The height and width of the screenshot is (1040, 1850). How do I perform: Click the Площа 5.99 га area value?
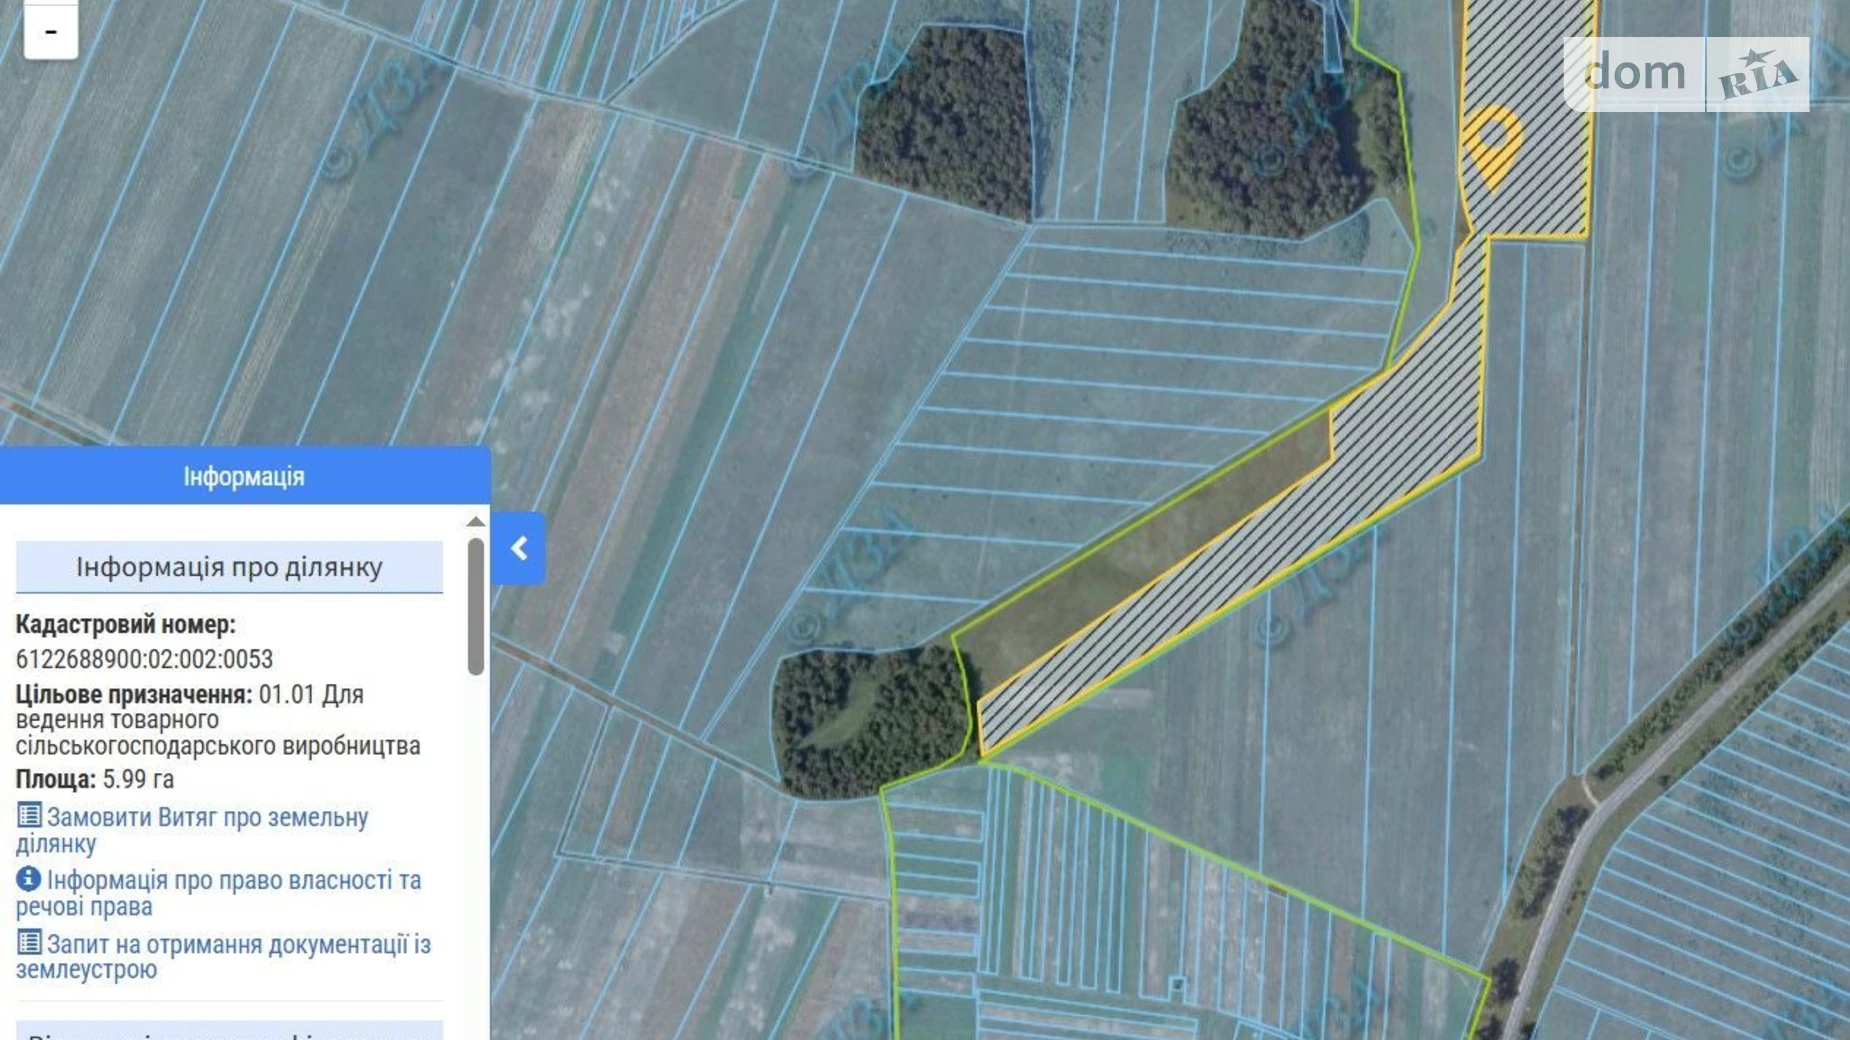tap(138, 780)
